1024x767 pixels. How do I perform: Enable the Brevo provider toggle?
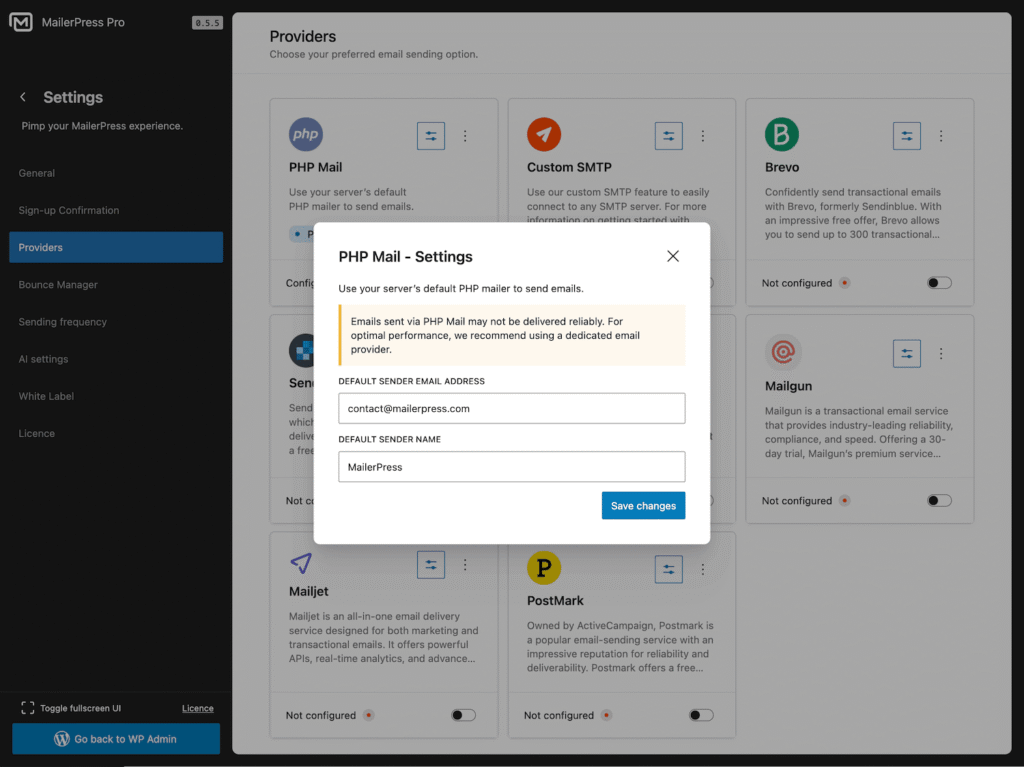[938, 283]
